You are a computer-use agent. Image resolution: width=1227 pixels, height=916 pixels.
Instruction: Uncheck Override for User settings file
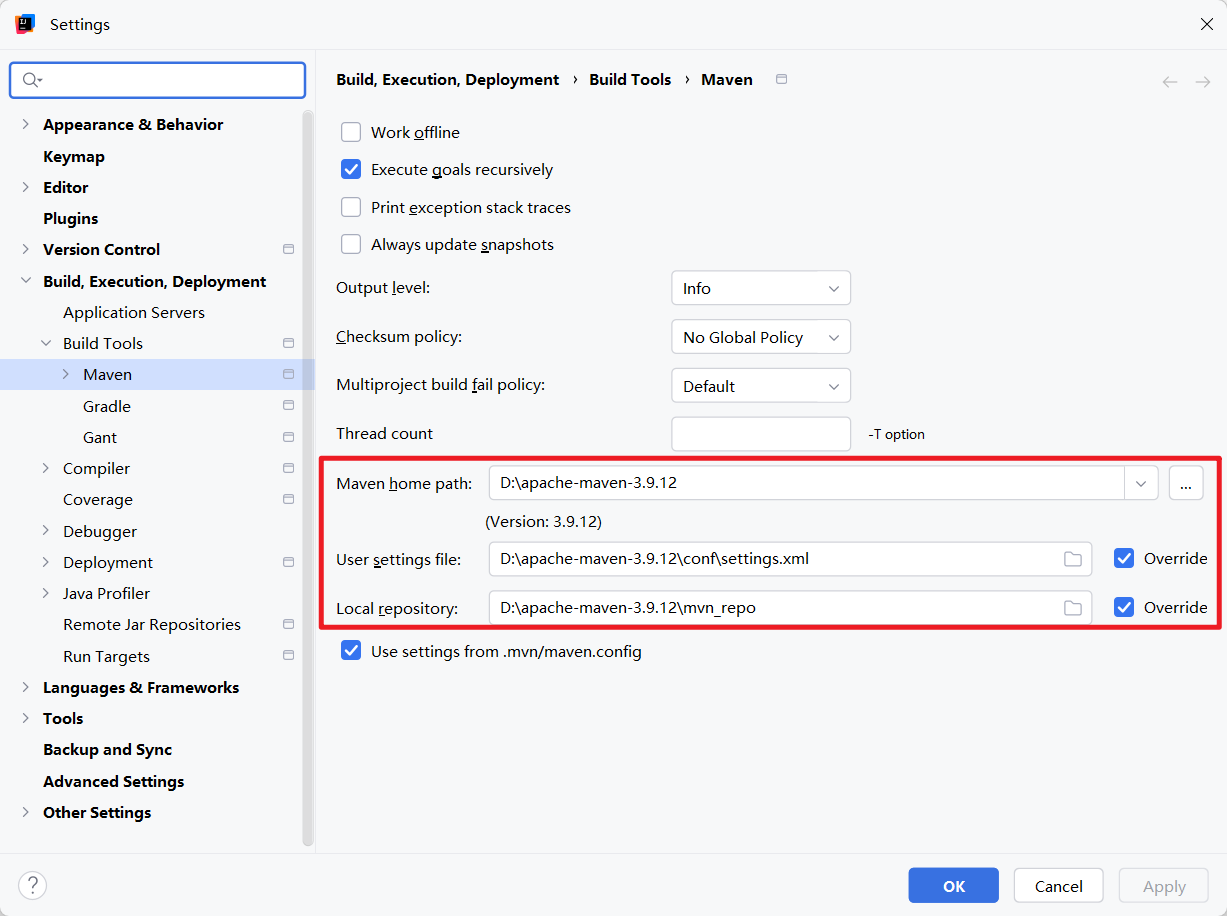tap(1124, 558)
